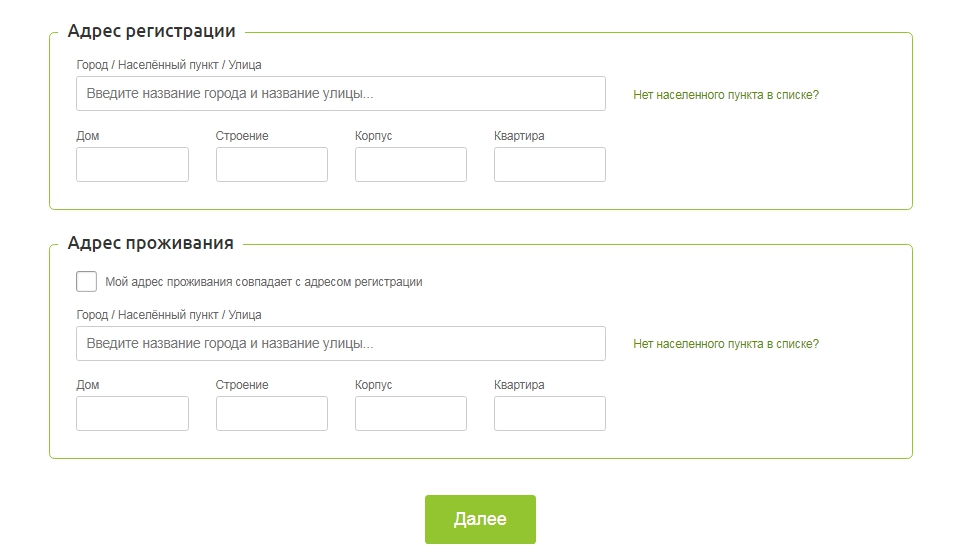Click the 'Мой адрес проживания совпадает' label text
This screenshot has width=969, height=552.
tap(264, 282)
